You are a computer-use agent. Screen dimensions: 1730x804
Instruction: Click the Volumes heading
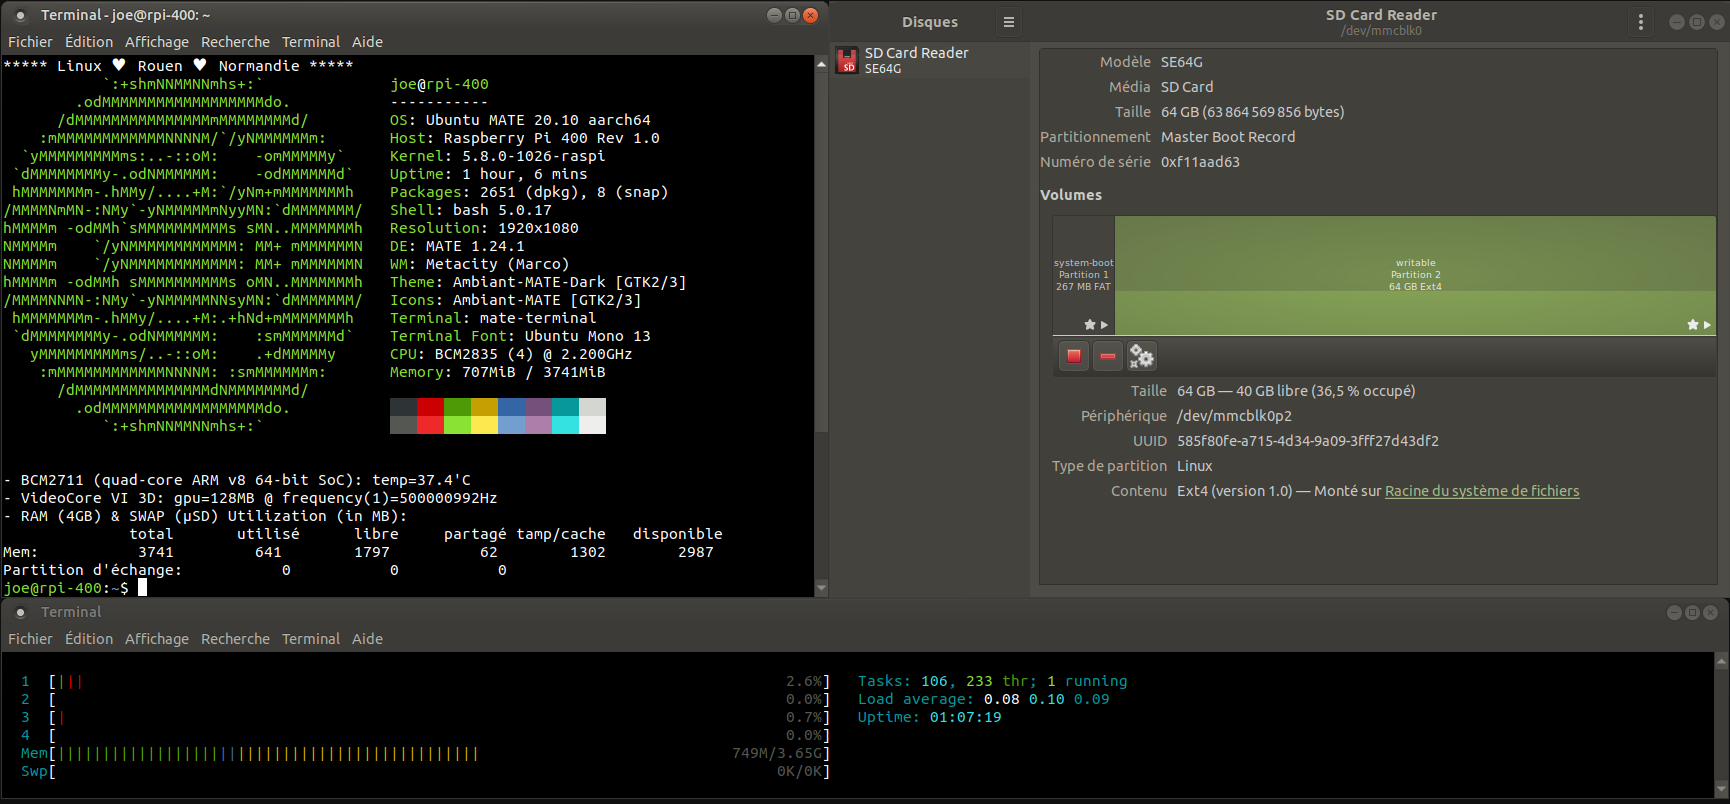tap(1071, 195)
